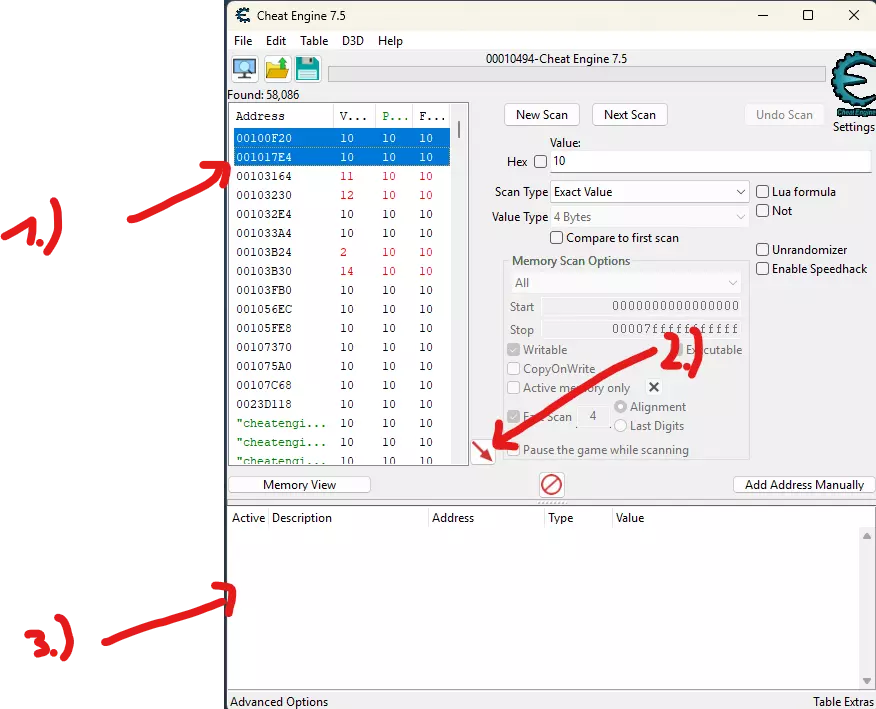
Task: Click the Fast Scan alignment value field
Action: (x=593, y=416)
